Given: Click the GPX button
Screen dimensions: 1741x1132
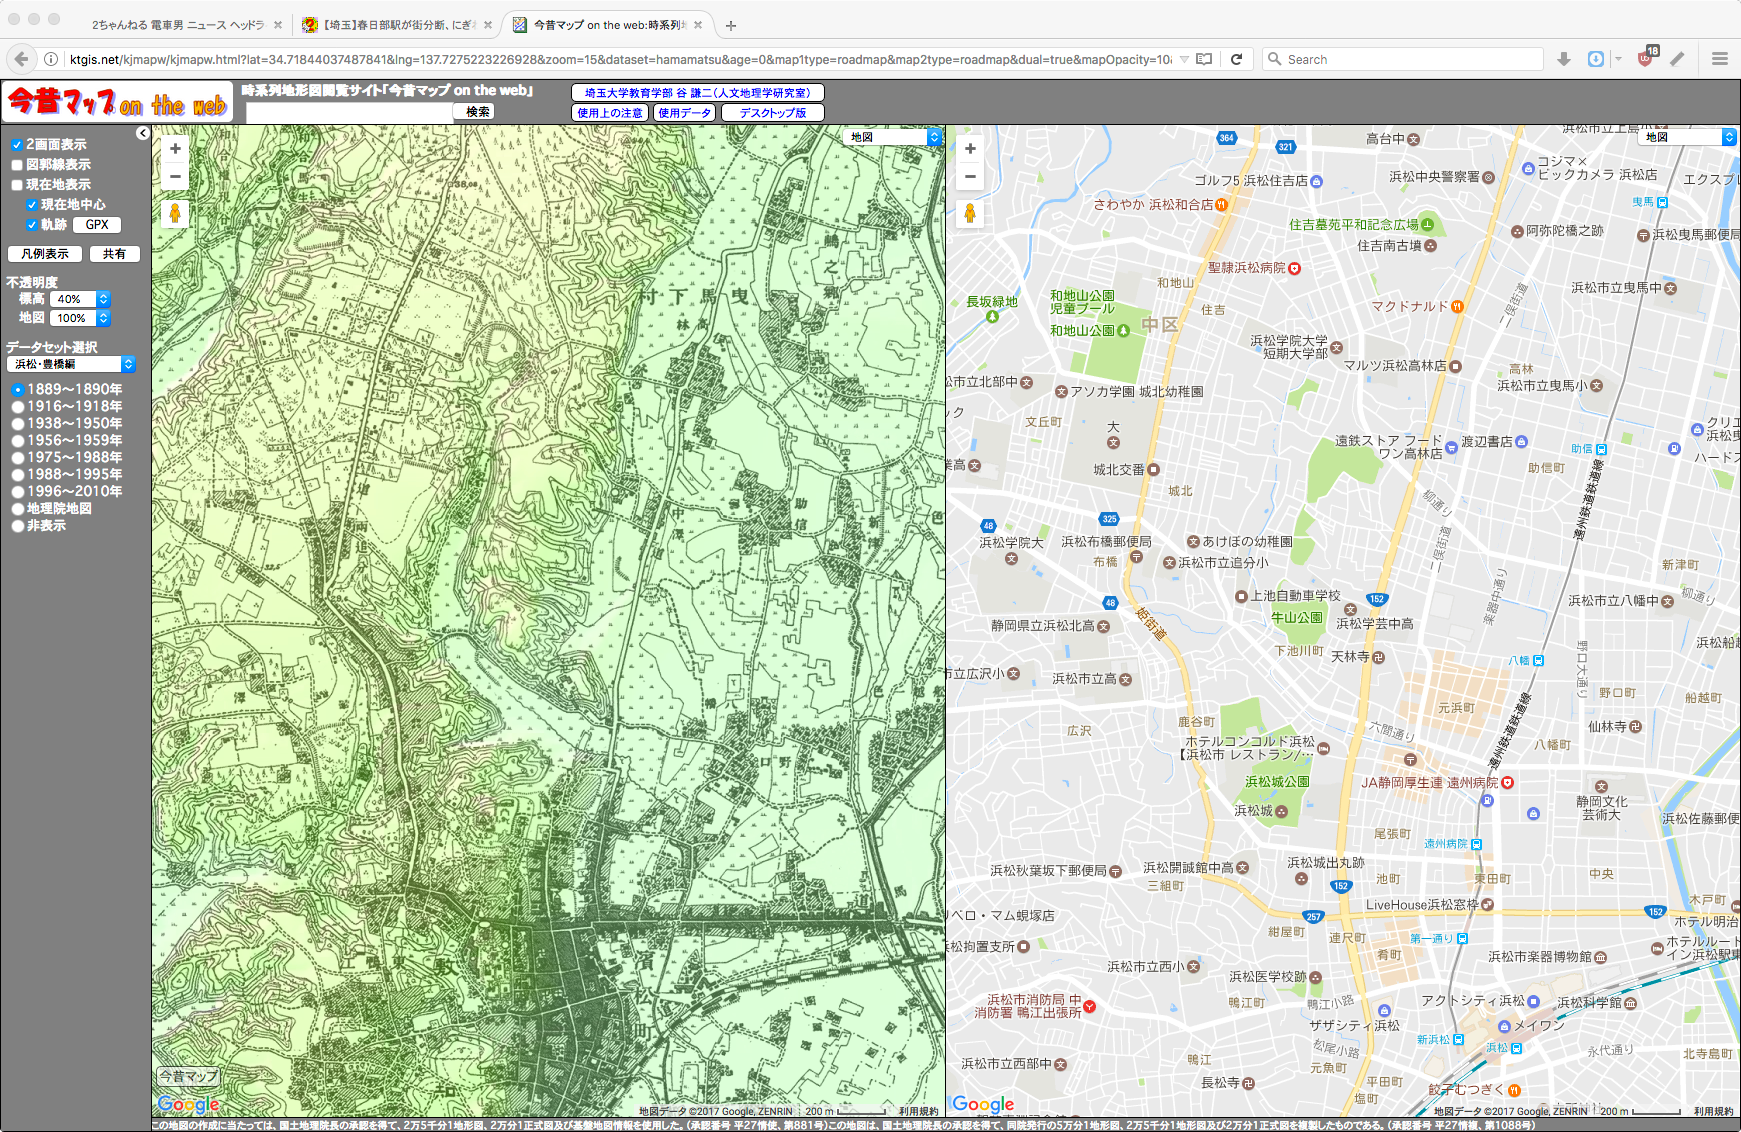Looking at the screenshot, I should coord(97,225).
